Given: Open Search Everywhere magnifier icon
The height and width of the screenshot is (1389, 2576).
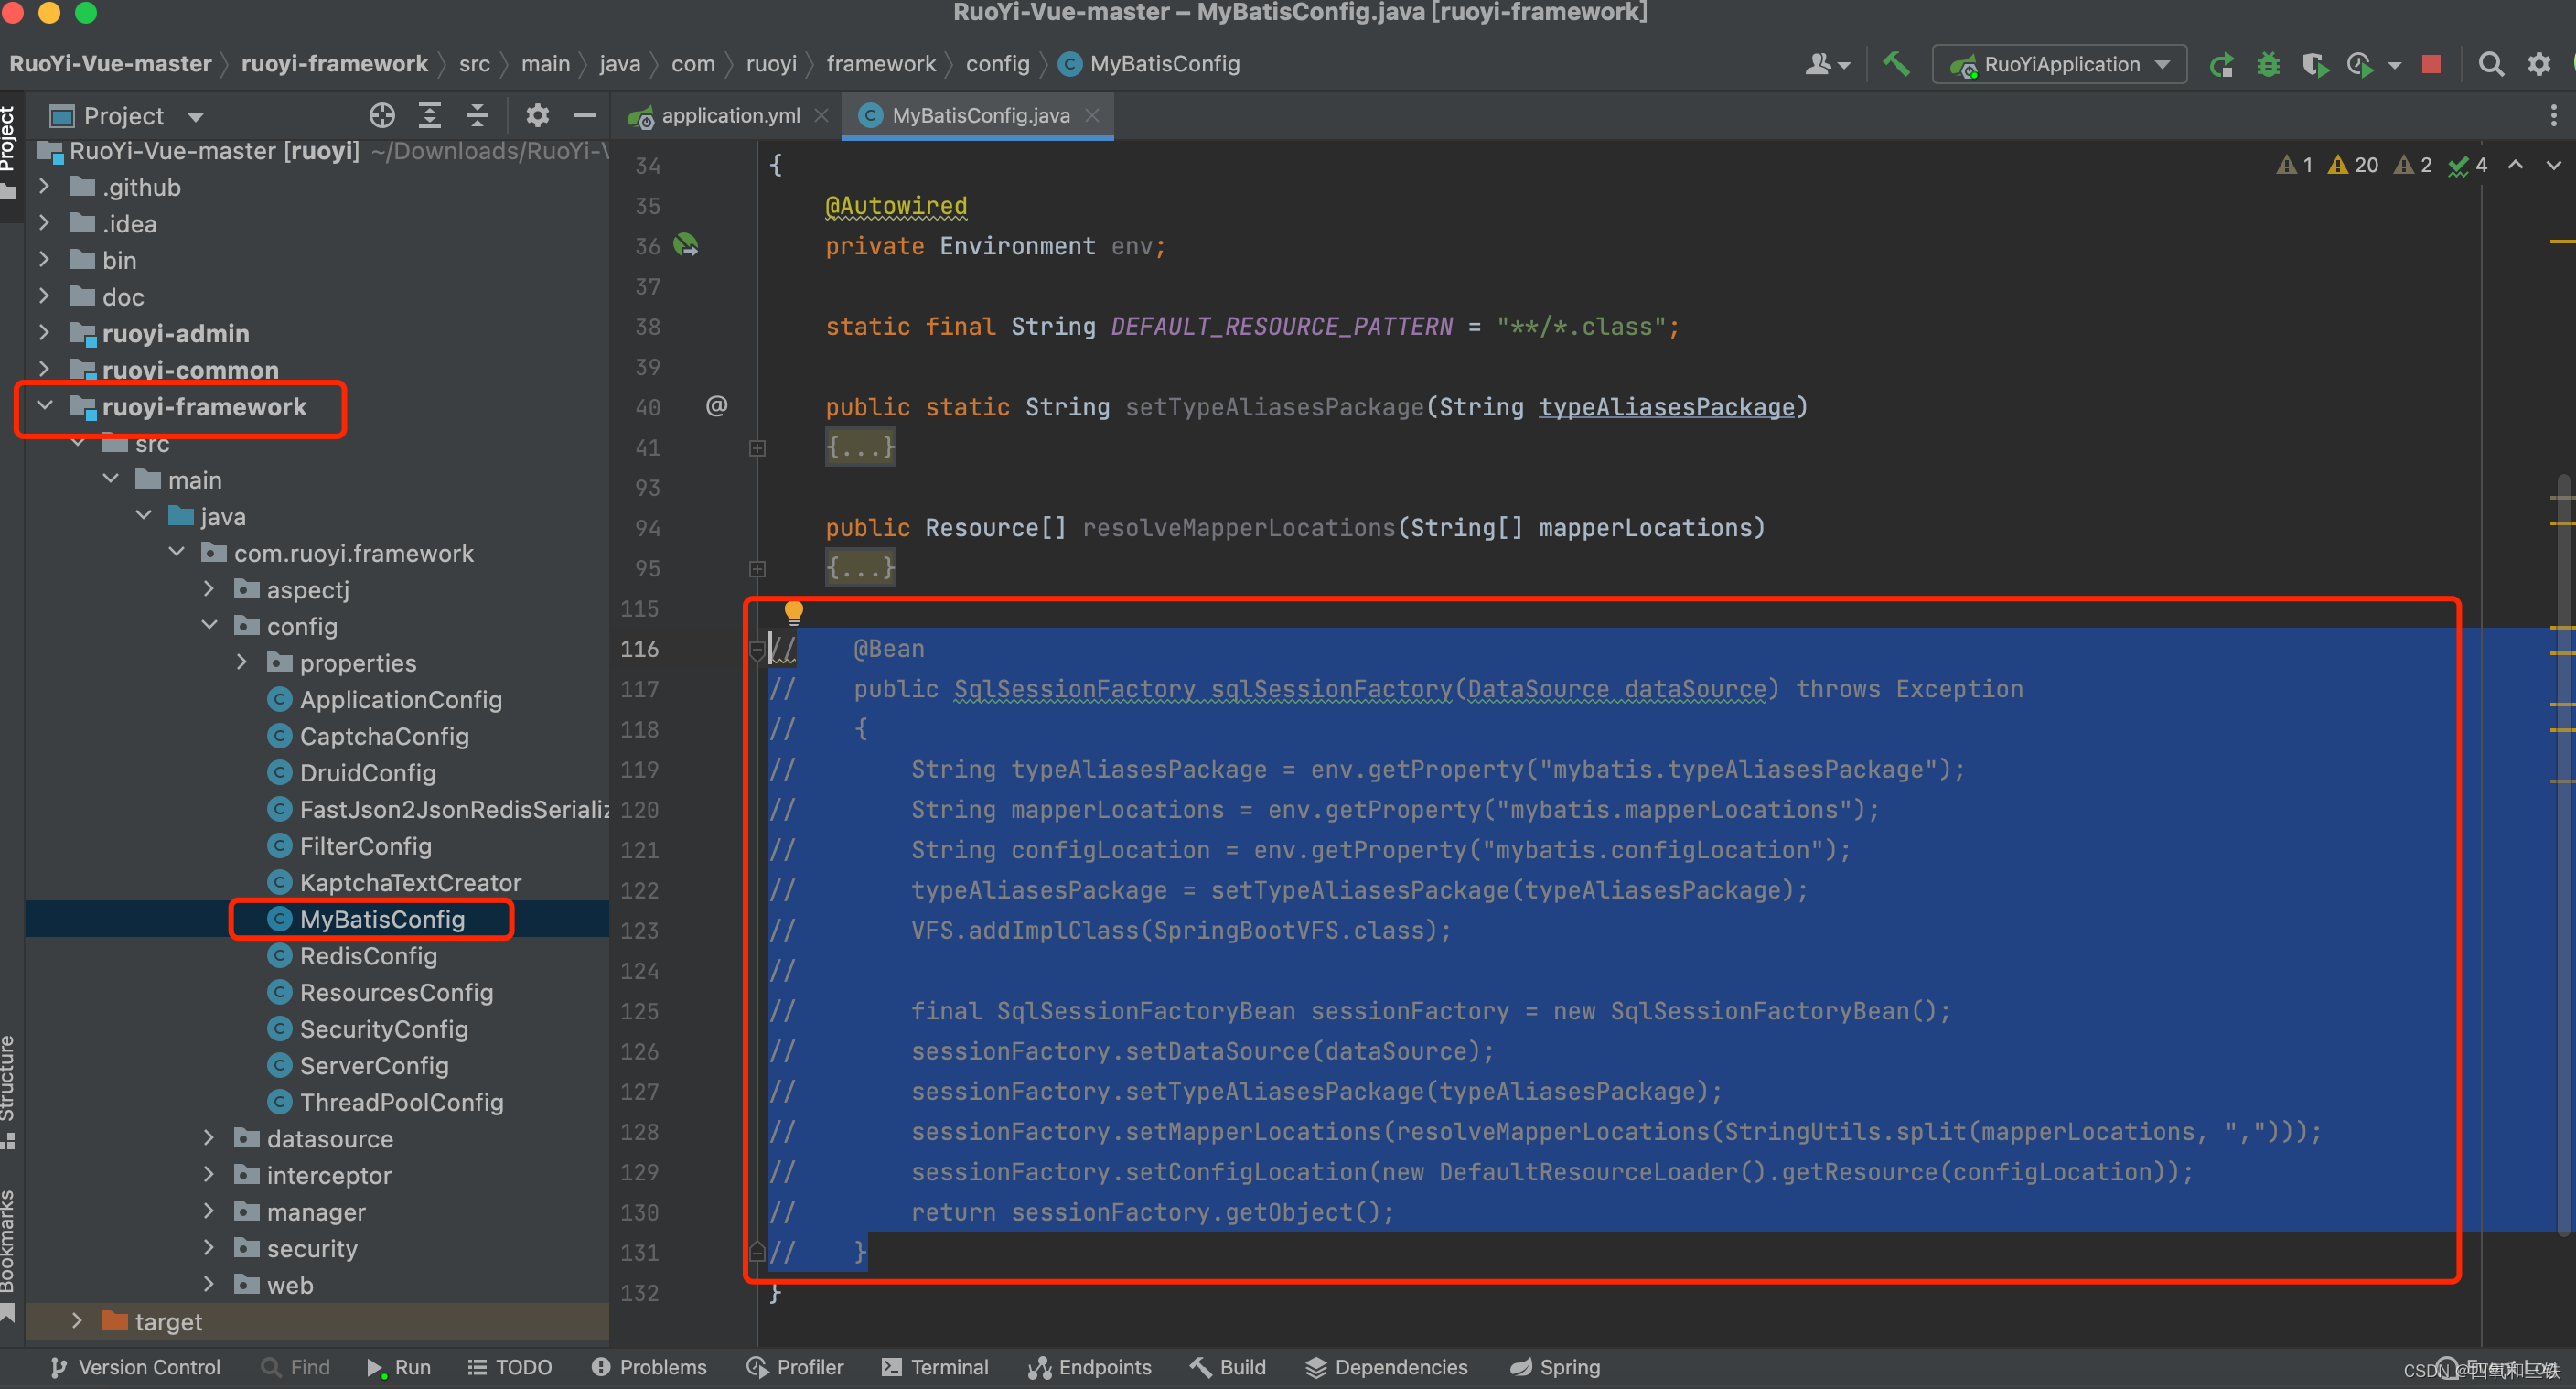Looking at the screenshot, I should 2491,65.
